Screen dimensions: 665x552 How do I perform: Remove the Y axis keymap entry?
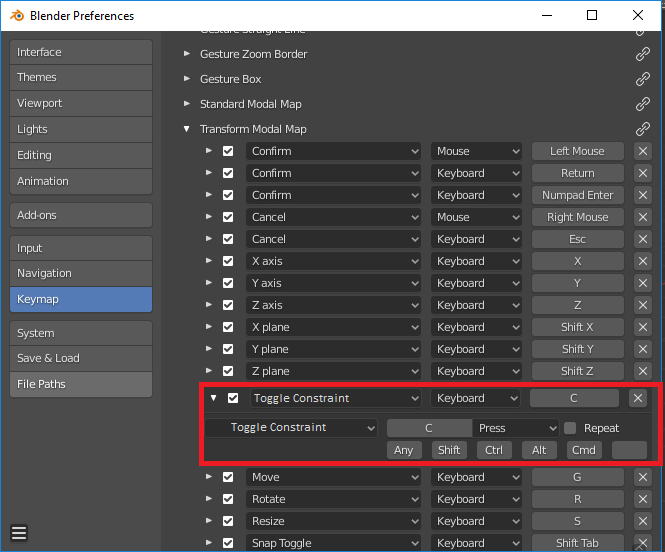point(643,283)
